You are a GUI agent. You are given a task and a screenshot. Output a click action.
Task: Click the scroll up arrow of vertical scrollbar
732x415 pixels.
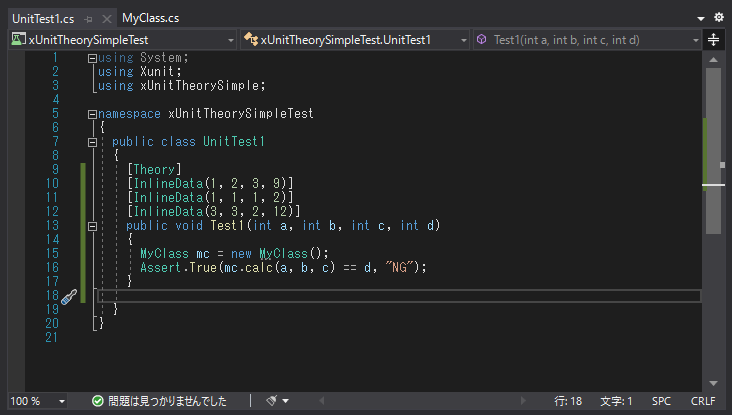713,59
